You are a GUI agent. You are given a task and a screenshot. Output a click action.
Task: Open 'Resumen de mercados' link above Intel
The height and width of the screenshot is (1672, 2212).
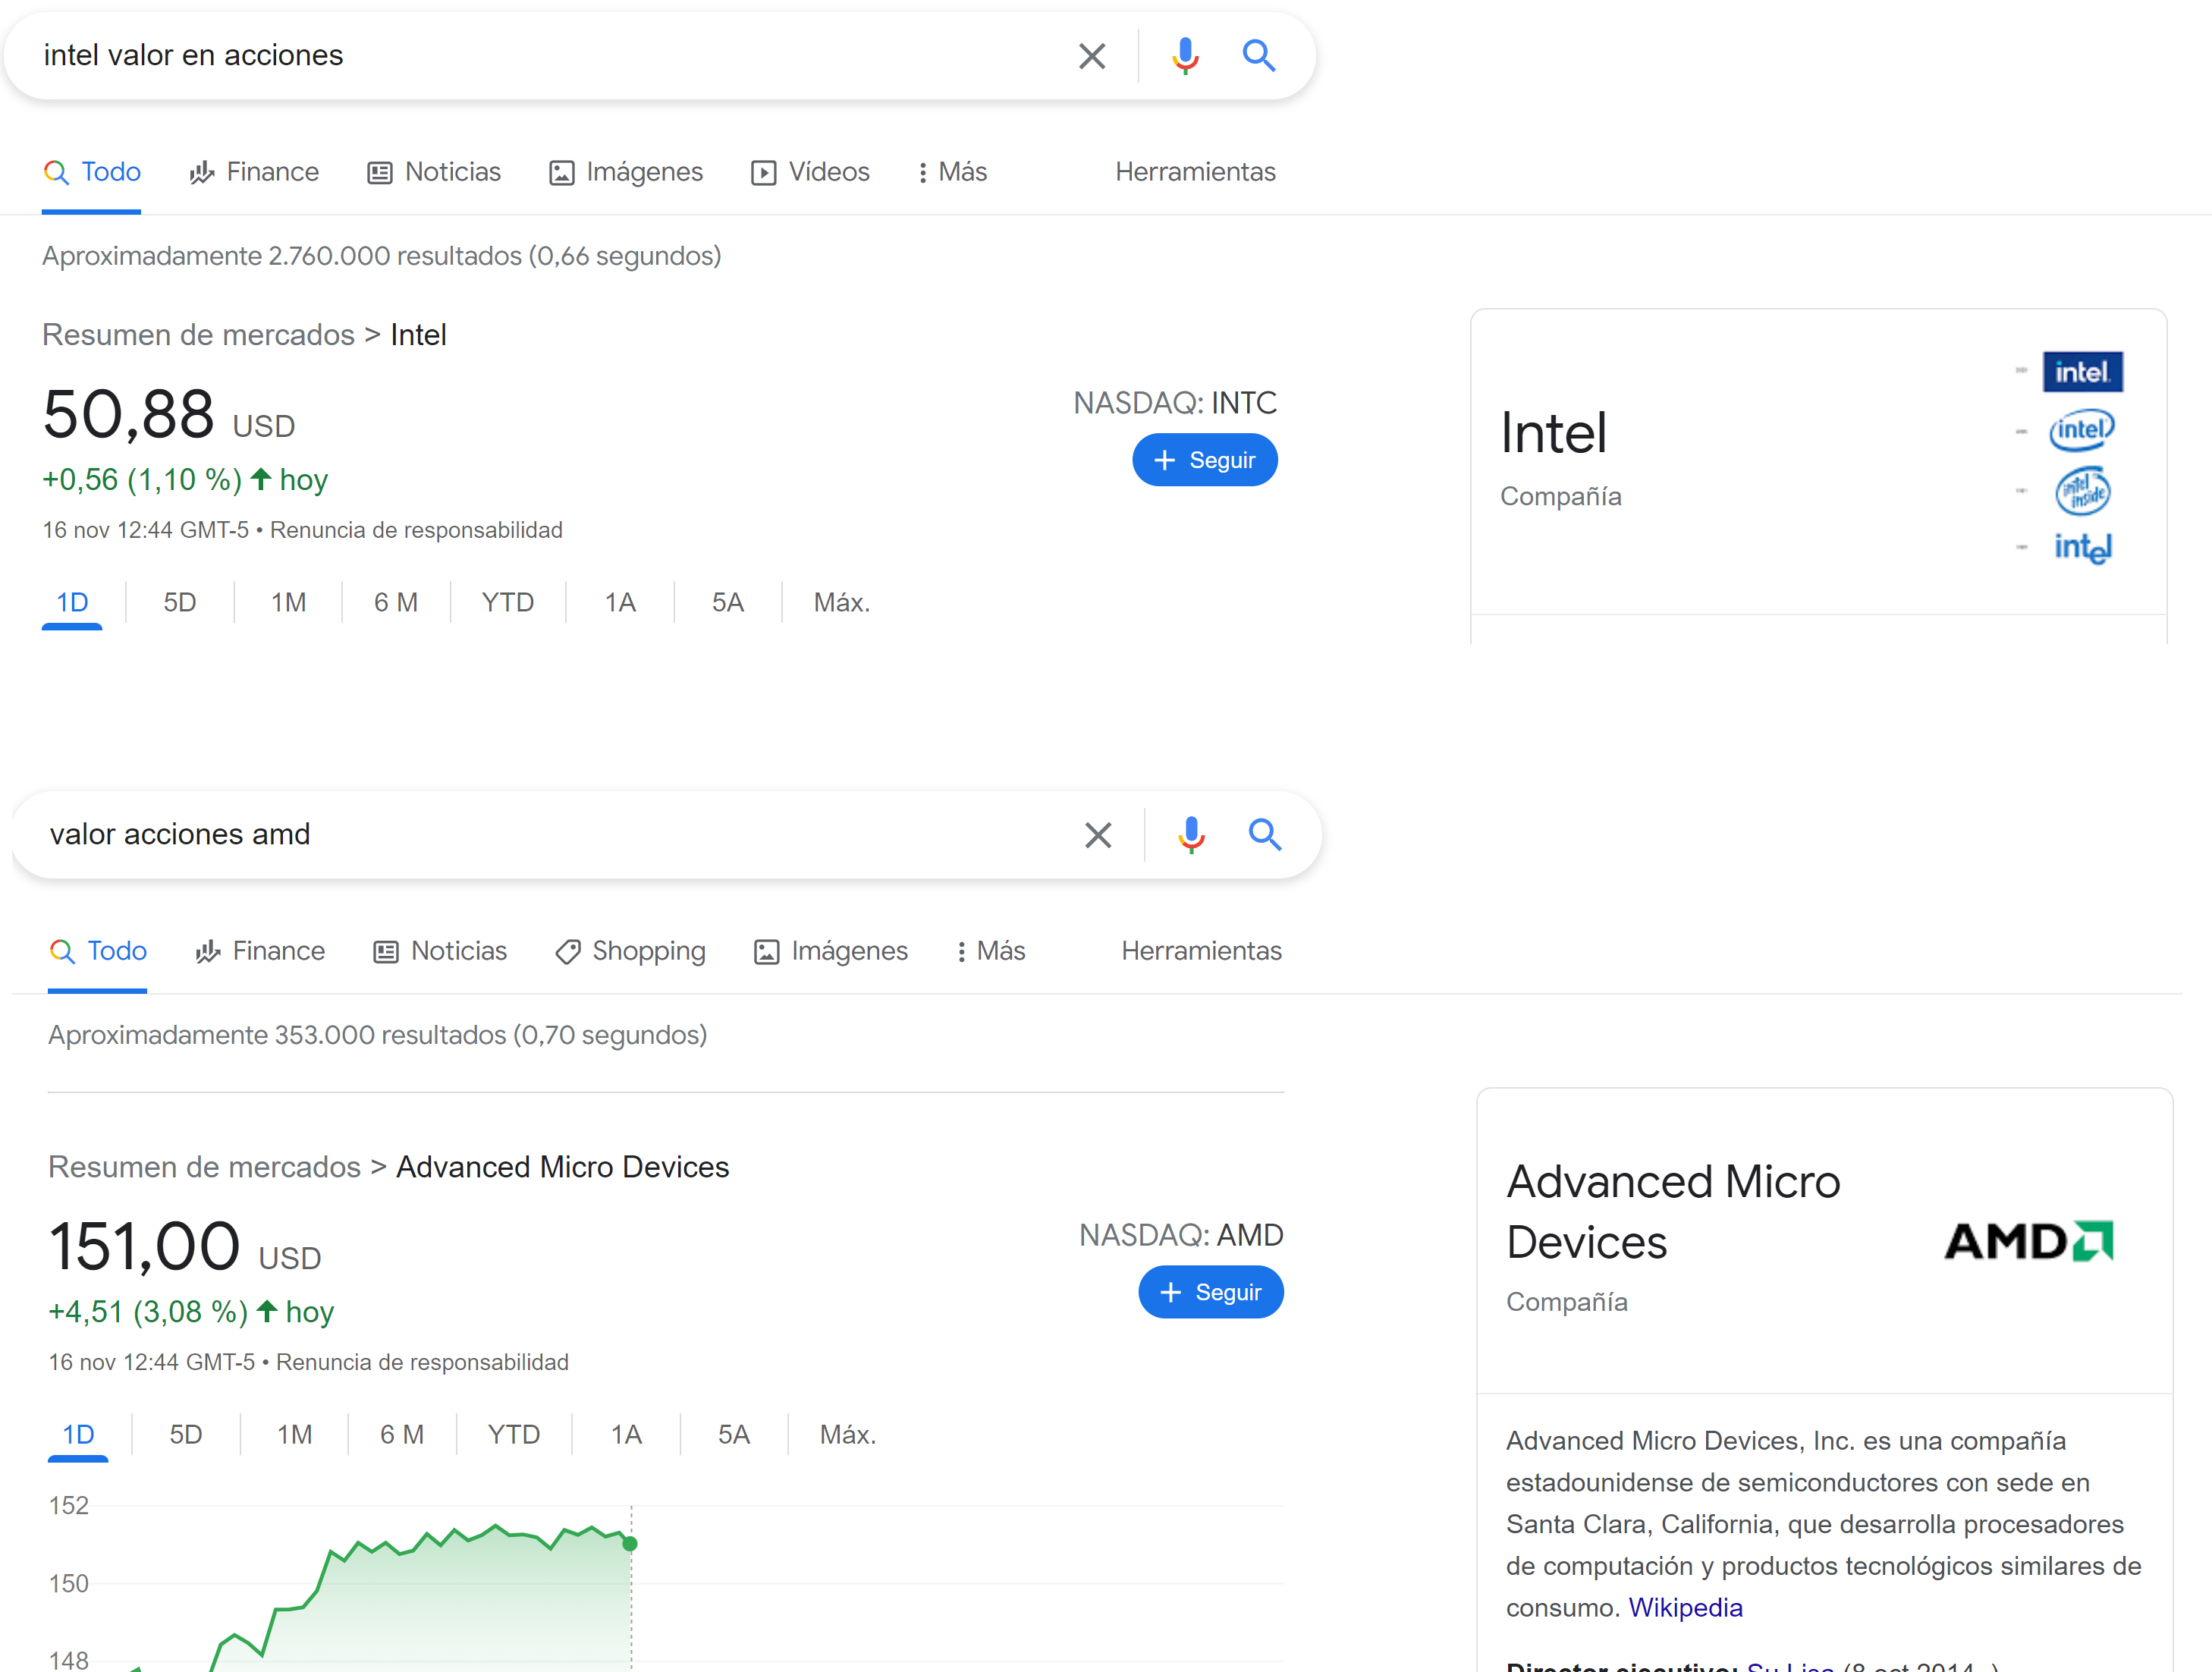[198, 335]
